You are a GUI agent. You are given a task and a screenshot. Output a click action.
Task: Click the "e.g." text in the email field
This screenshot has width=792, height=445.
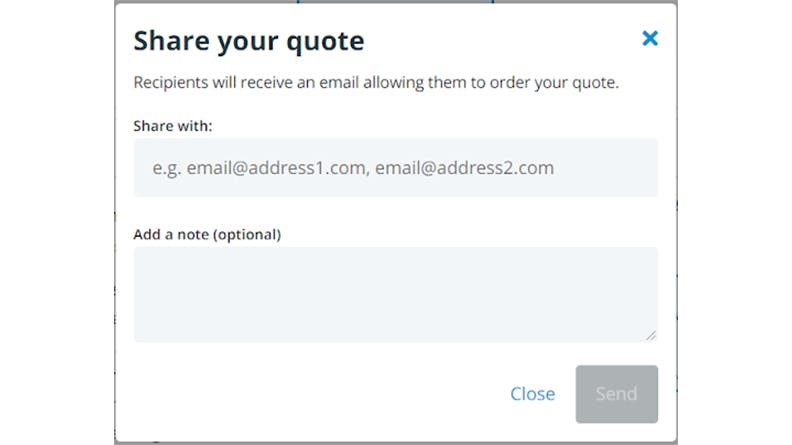point(166,168)
